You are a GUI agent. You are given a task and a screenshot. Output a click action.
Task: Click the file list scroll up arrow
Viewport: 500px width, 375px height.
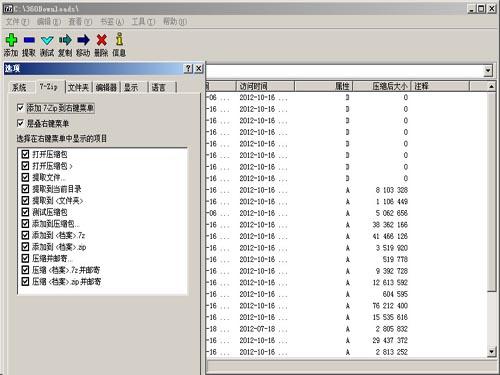pos(492,86)
